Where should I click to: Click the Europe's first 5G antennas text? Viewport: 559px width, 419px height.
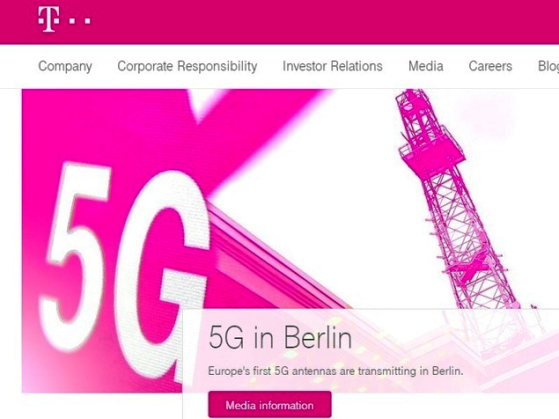point(335,371)
